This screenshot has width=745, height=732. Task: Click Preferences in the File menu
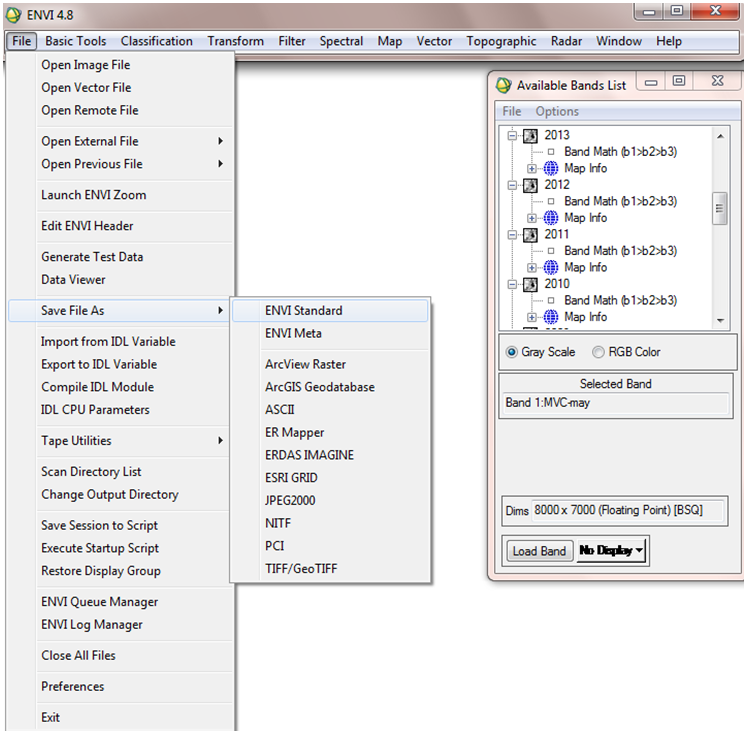121,686
